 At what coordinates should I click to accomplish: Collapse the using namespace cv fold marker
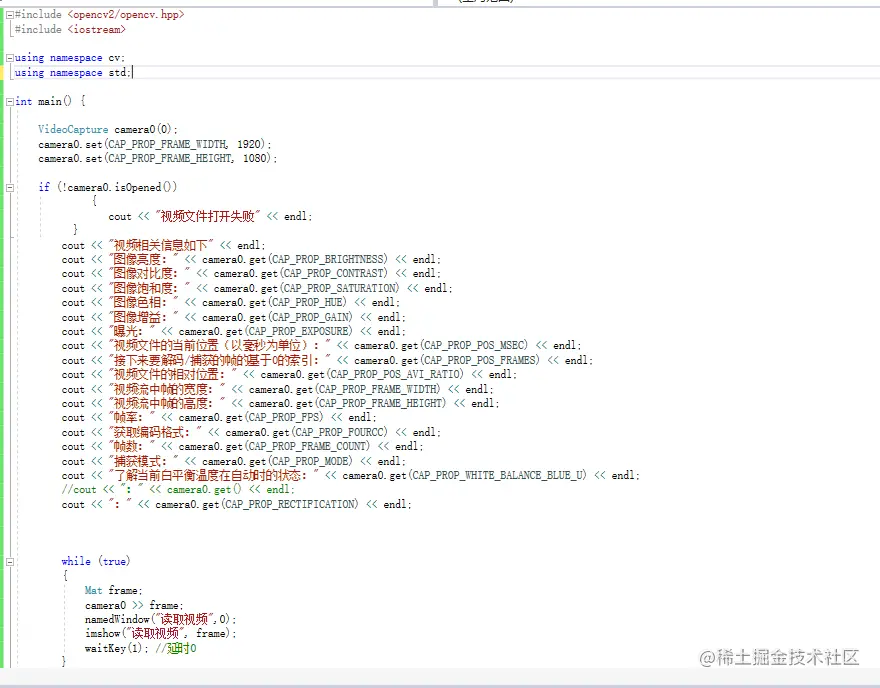point(10,58)
